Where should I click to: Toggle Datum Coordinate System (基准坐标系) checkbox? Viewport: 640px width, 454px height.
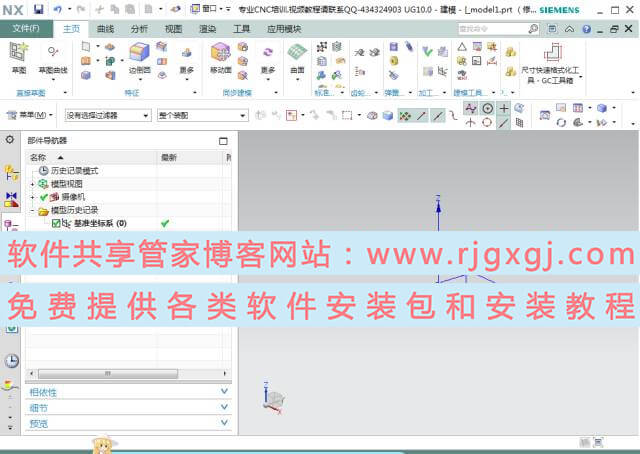click(x=56, y=223)
